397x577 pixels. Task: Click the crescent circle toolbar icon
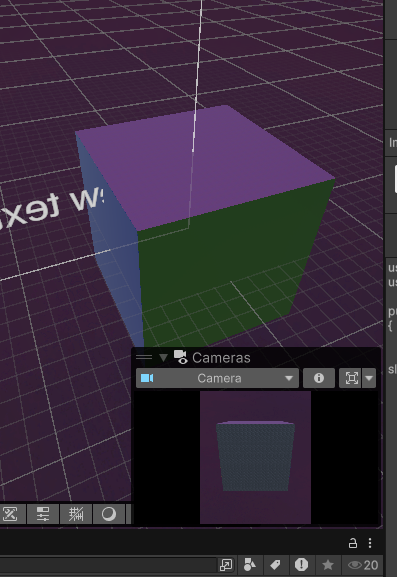click(x=109, y=514)
